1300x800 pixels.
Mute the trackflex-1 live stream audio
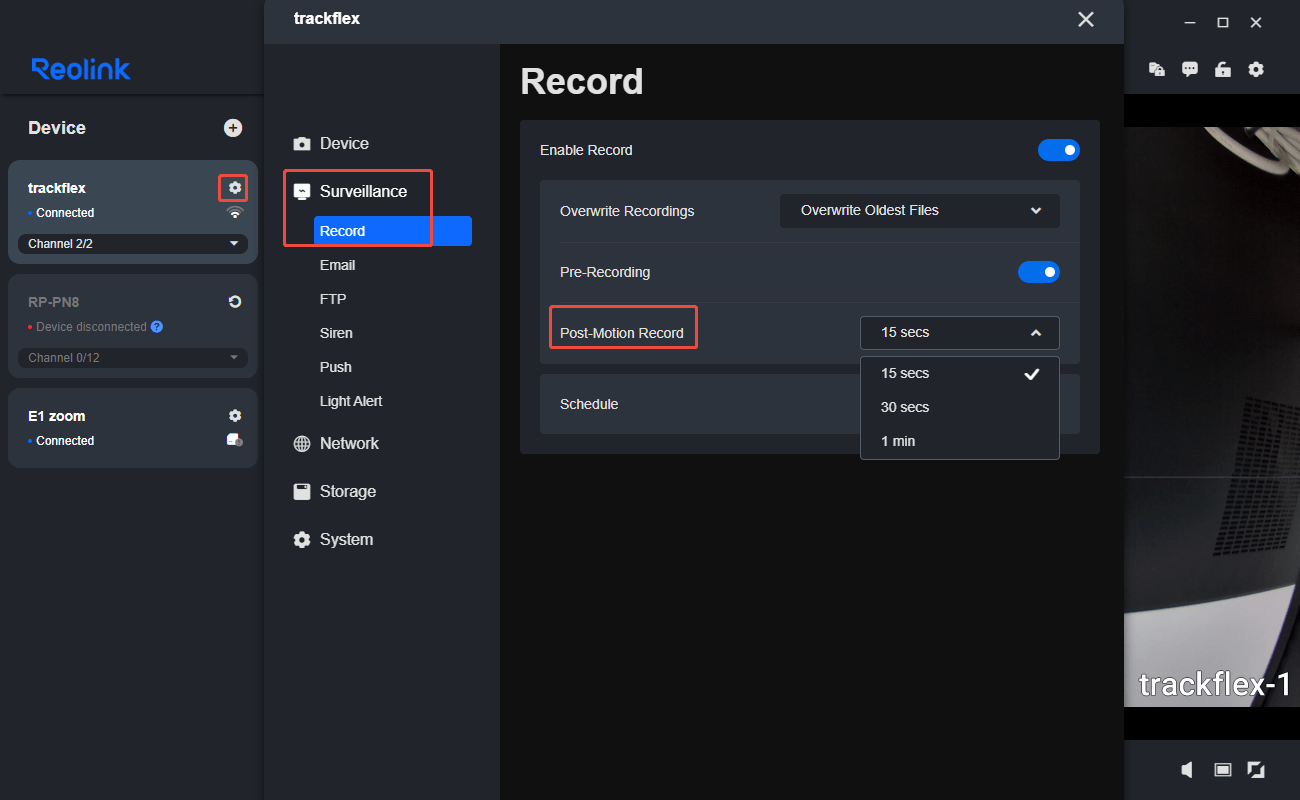1186,770
